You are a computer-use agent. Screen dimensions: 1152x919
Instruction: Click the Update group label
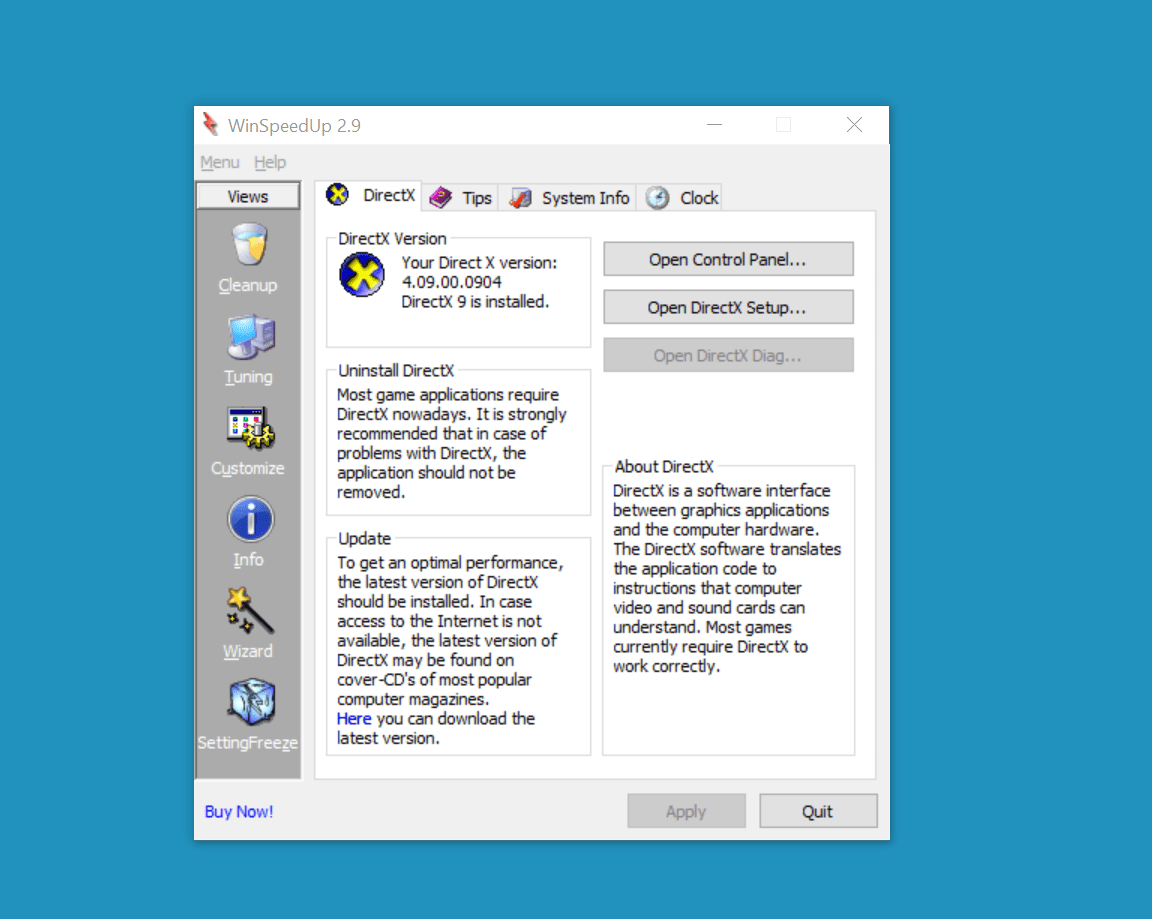[364, 538]
